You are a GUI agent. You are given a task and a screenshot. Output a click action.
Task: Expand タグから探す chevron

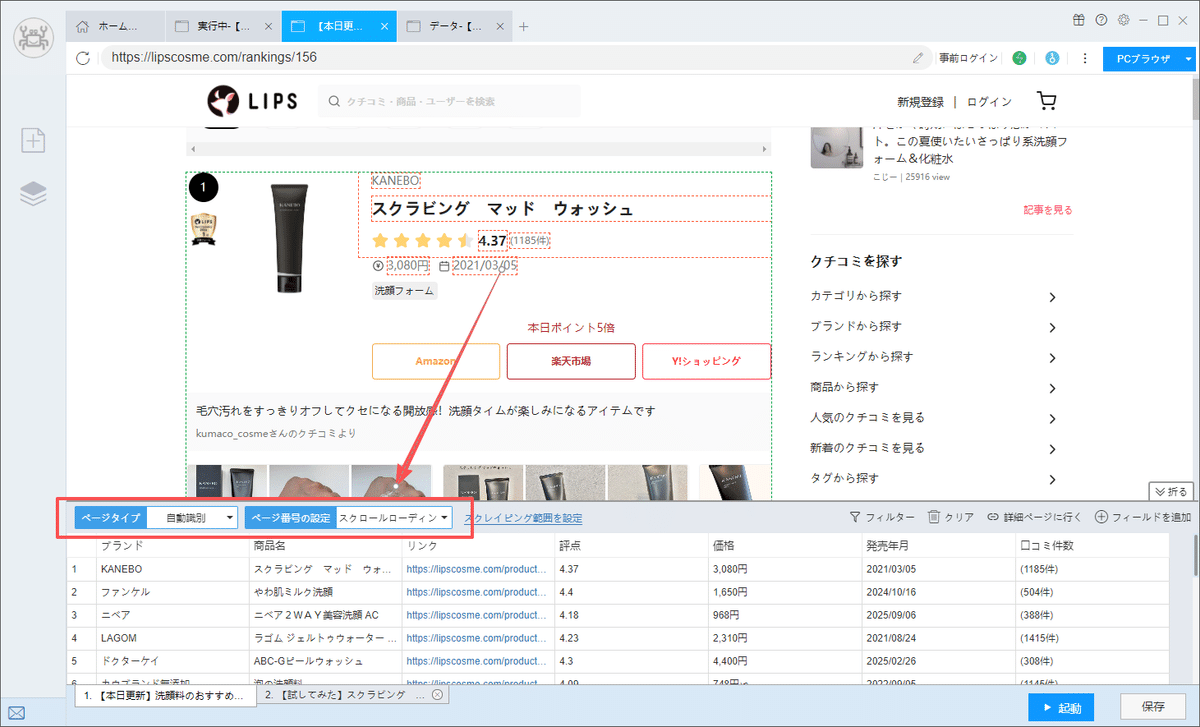(1052, 479)
